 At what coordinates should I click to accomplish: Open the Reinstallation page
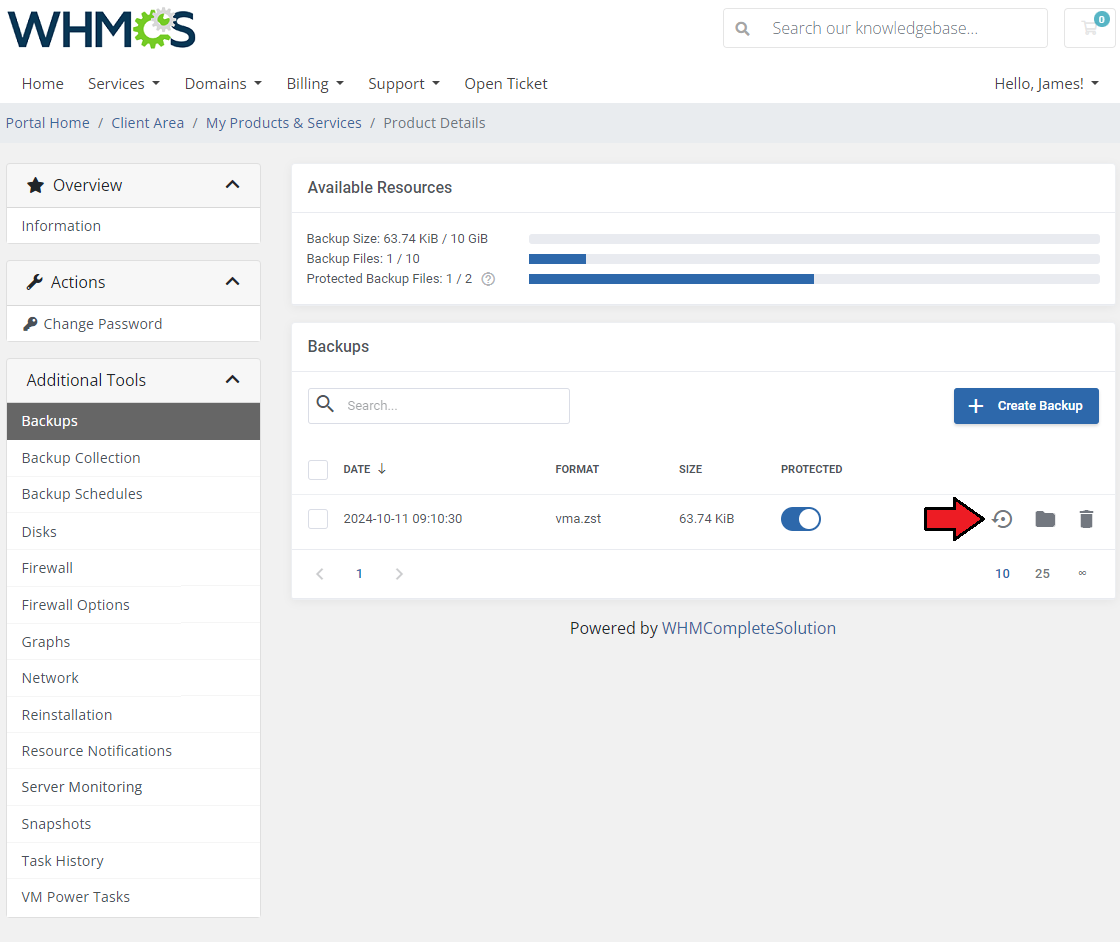pyautogui.click(x=134, y=715)
